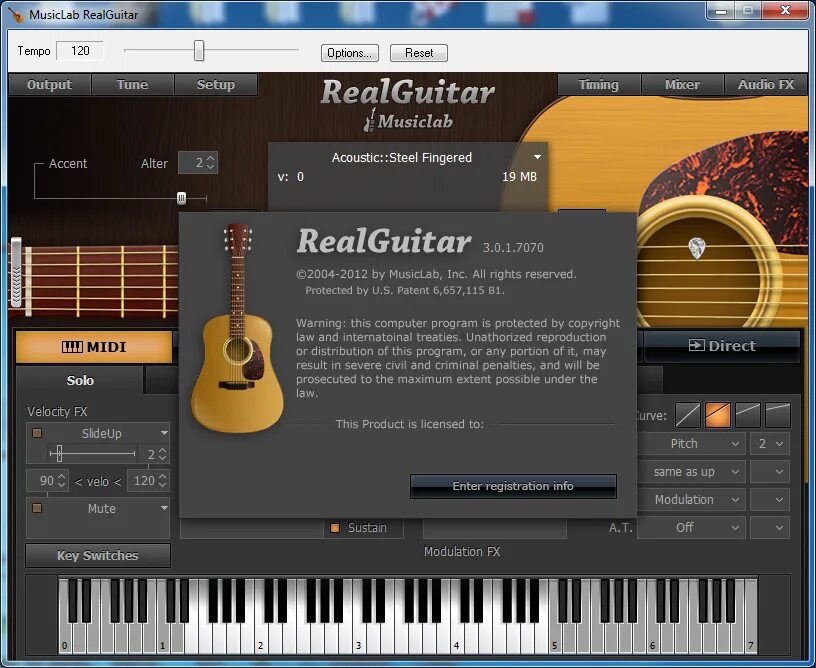Click Enter registration info button
This screenshot has width=816, height=668.
513,486
